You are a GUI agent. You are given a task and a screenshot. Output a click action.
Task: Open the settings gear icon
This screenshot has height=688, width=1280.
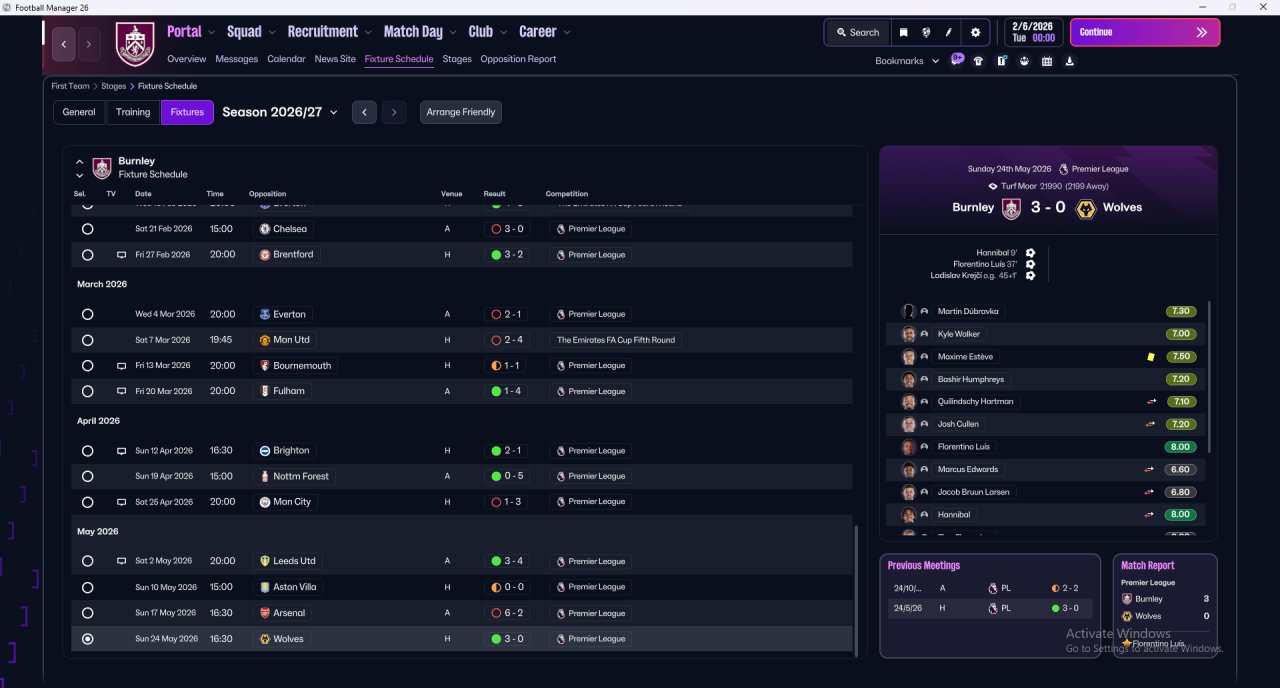975,32
